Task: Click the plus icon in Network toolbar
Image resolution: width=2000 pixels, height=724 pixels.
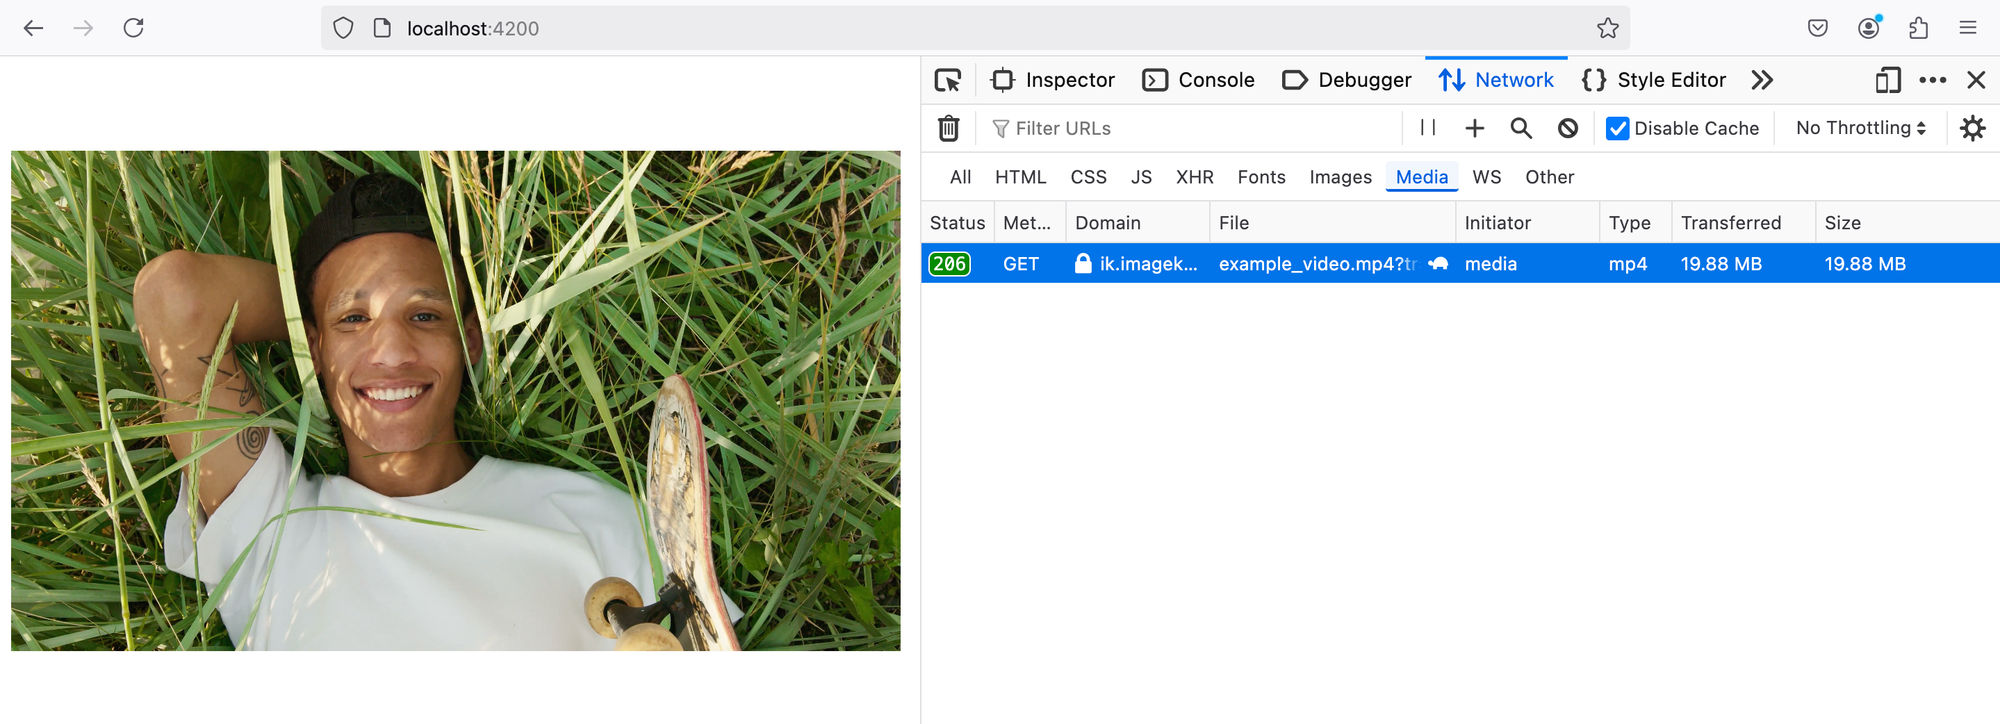Action: click(x=1475, y=128)
